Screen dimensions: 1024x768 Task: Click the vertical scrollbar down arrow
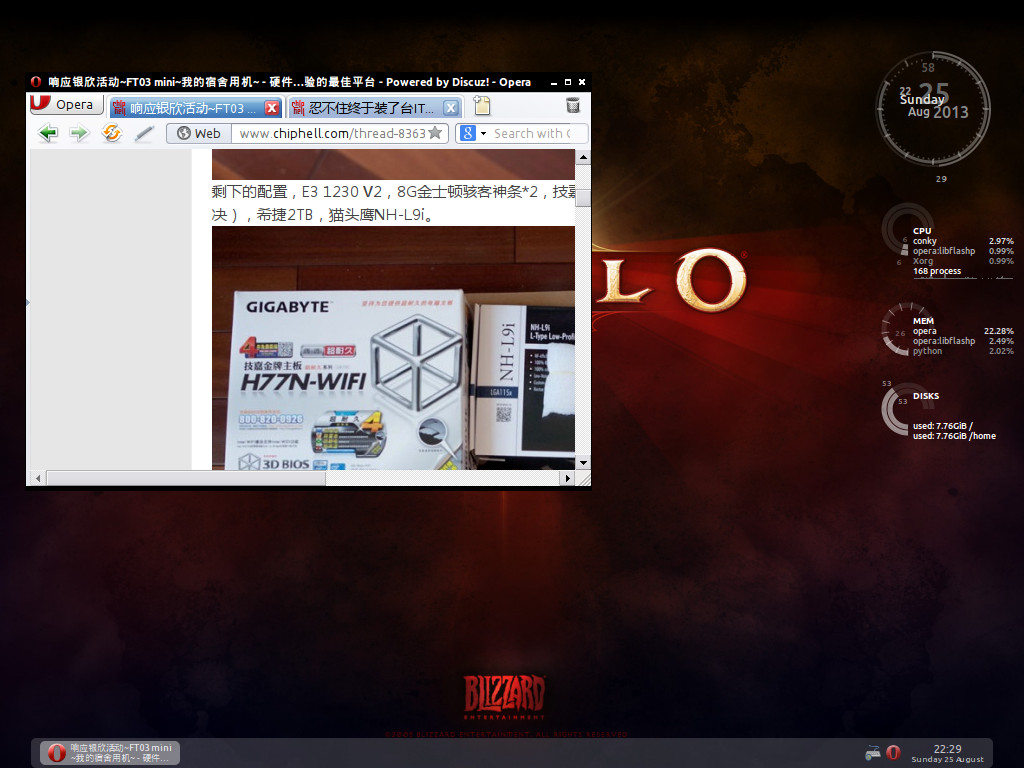pyautogui.click(x=583, y=462)
